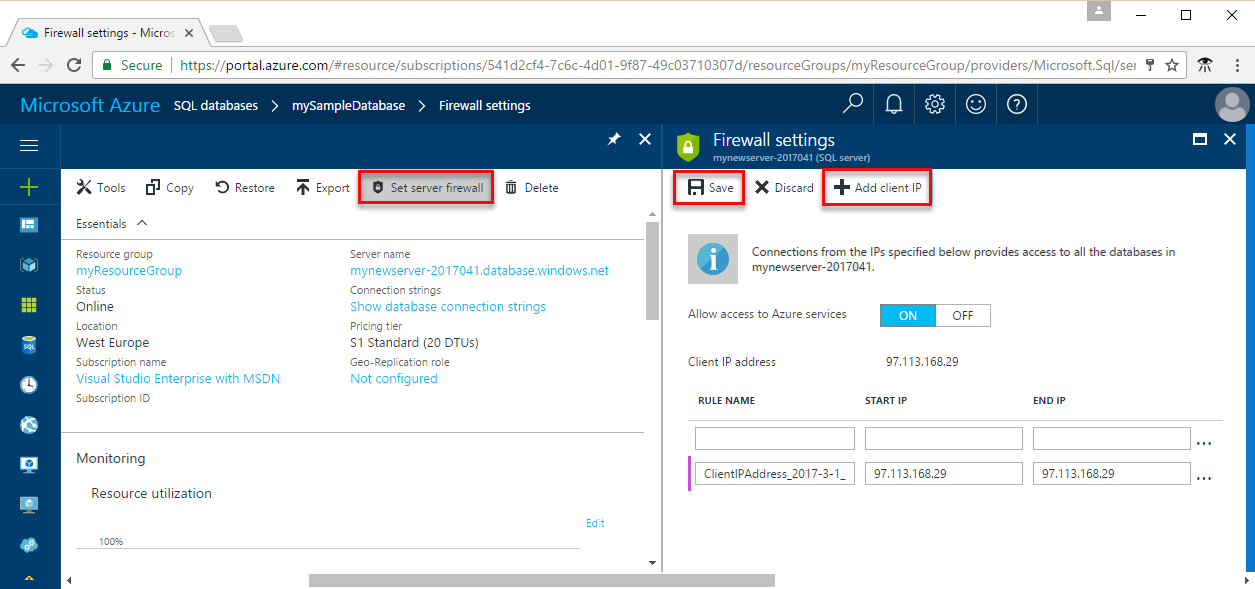
Task: Open the portal settings gear icon
Action: (935, 104)
